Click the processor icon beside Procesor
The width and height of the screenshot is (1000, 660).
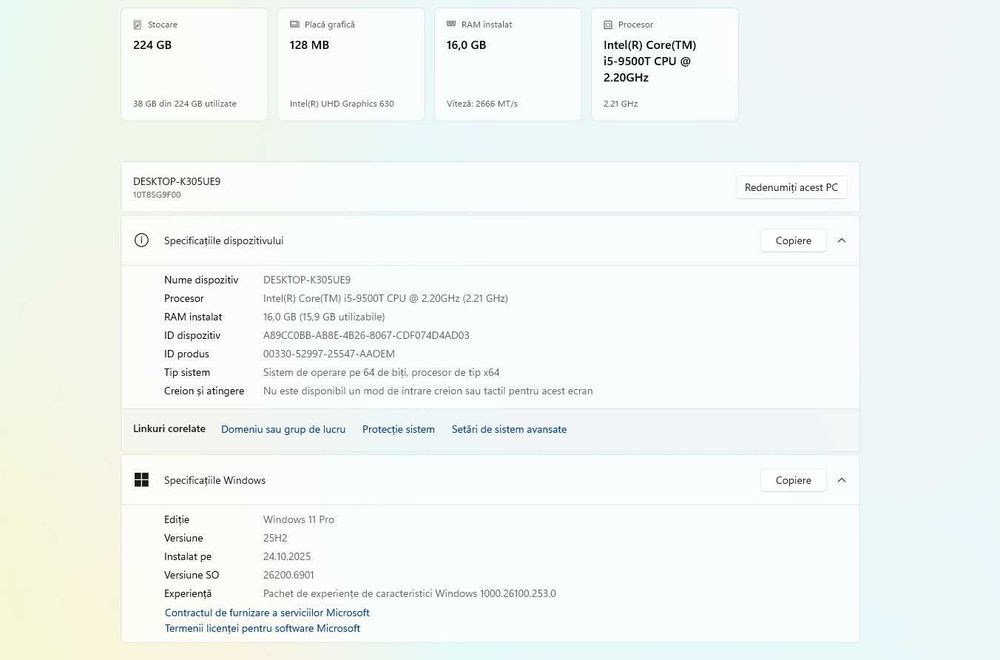click(x=609, y=24)
